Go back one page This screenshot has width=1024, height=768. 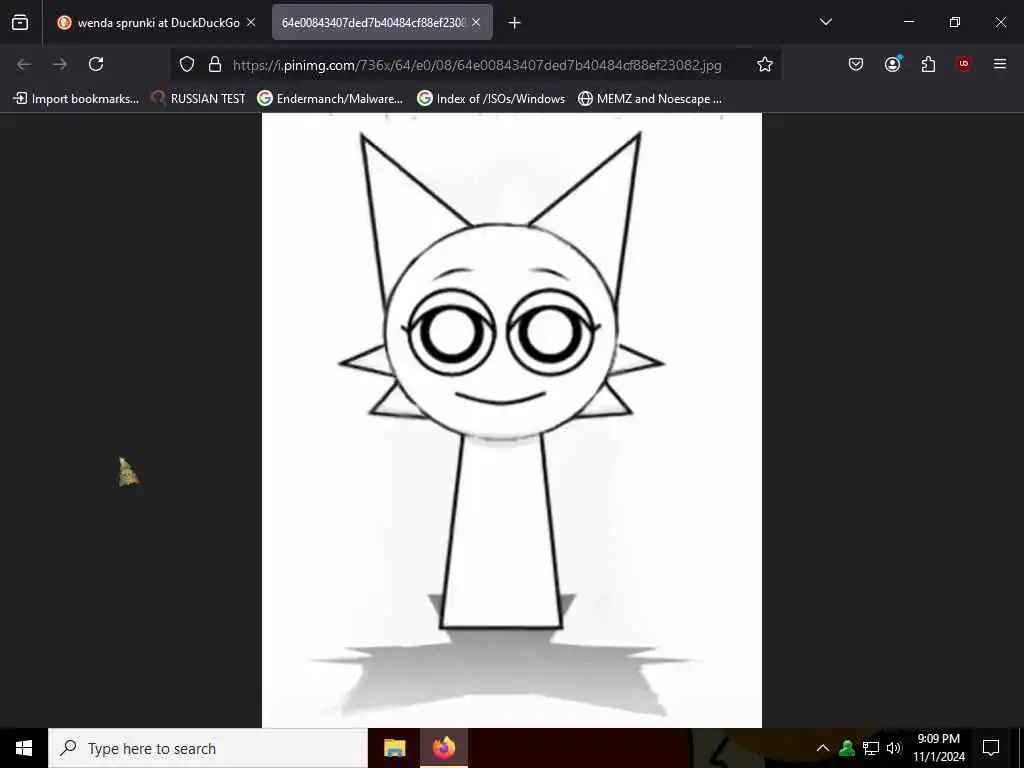(x=24, y=64)
